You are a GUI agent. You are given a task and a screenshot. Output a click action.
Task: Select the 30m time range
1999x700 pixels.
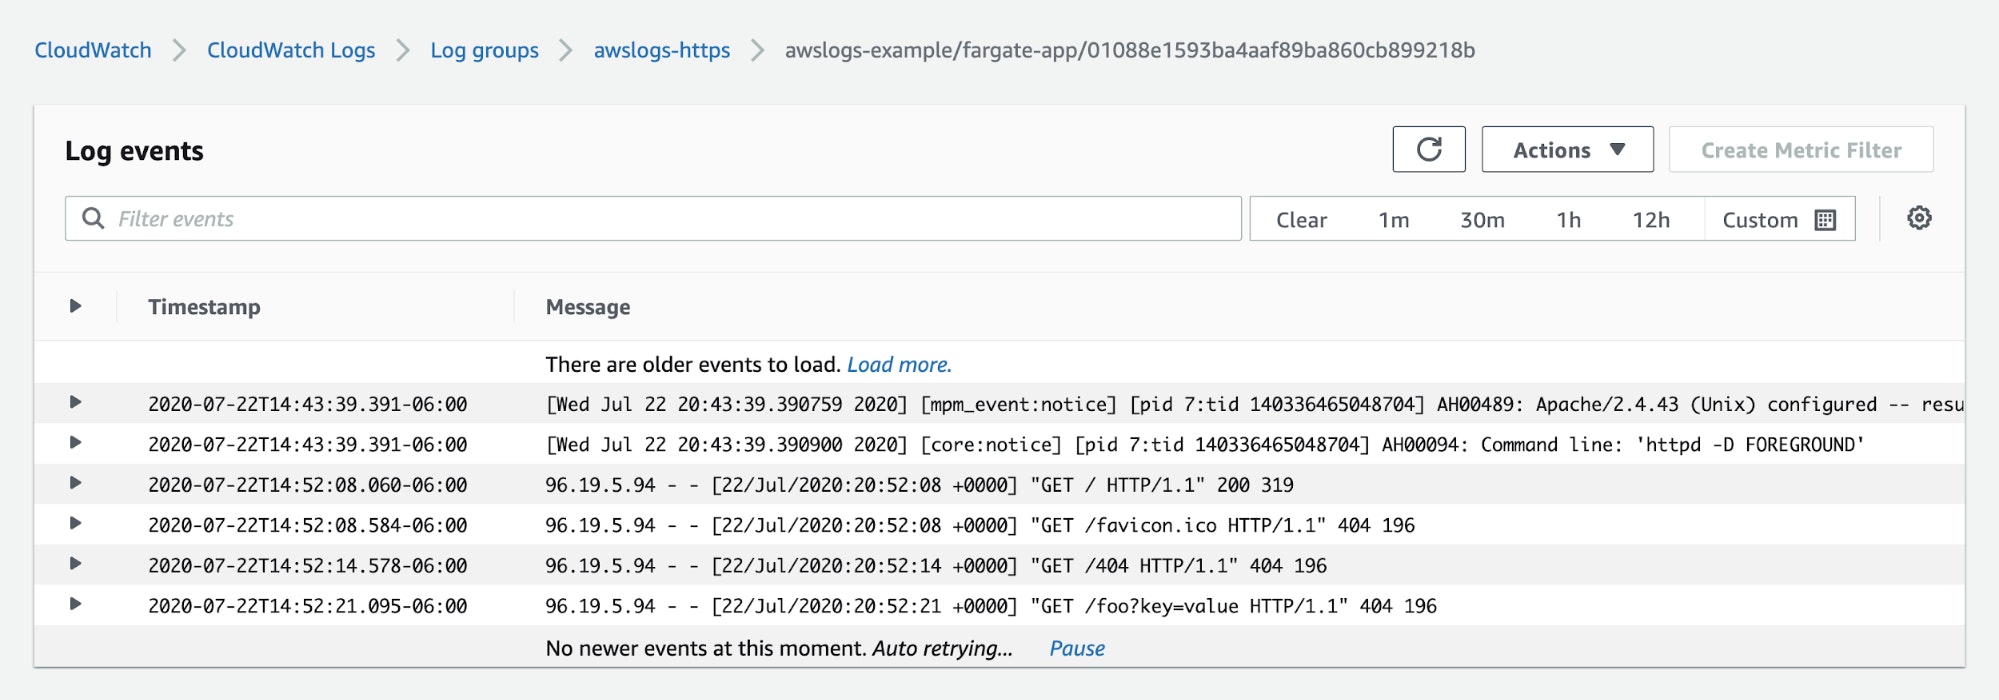pos(1482,220)
